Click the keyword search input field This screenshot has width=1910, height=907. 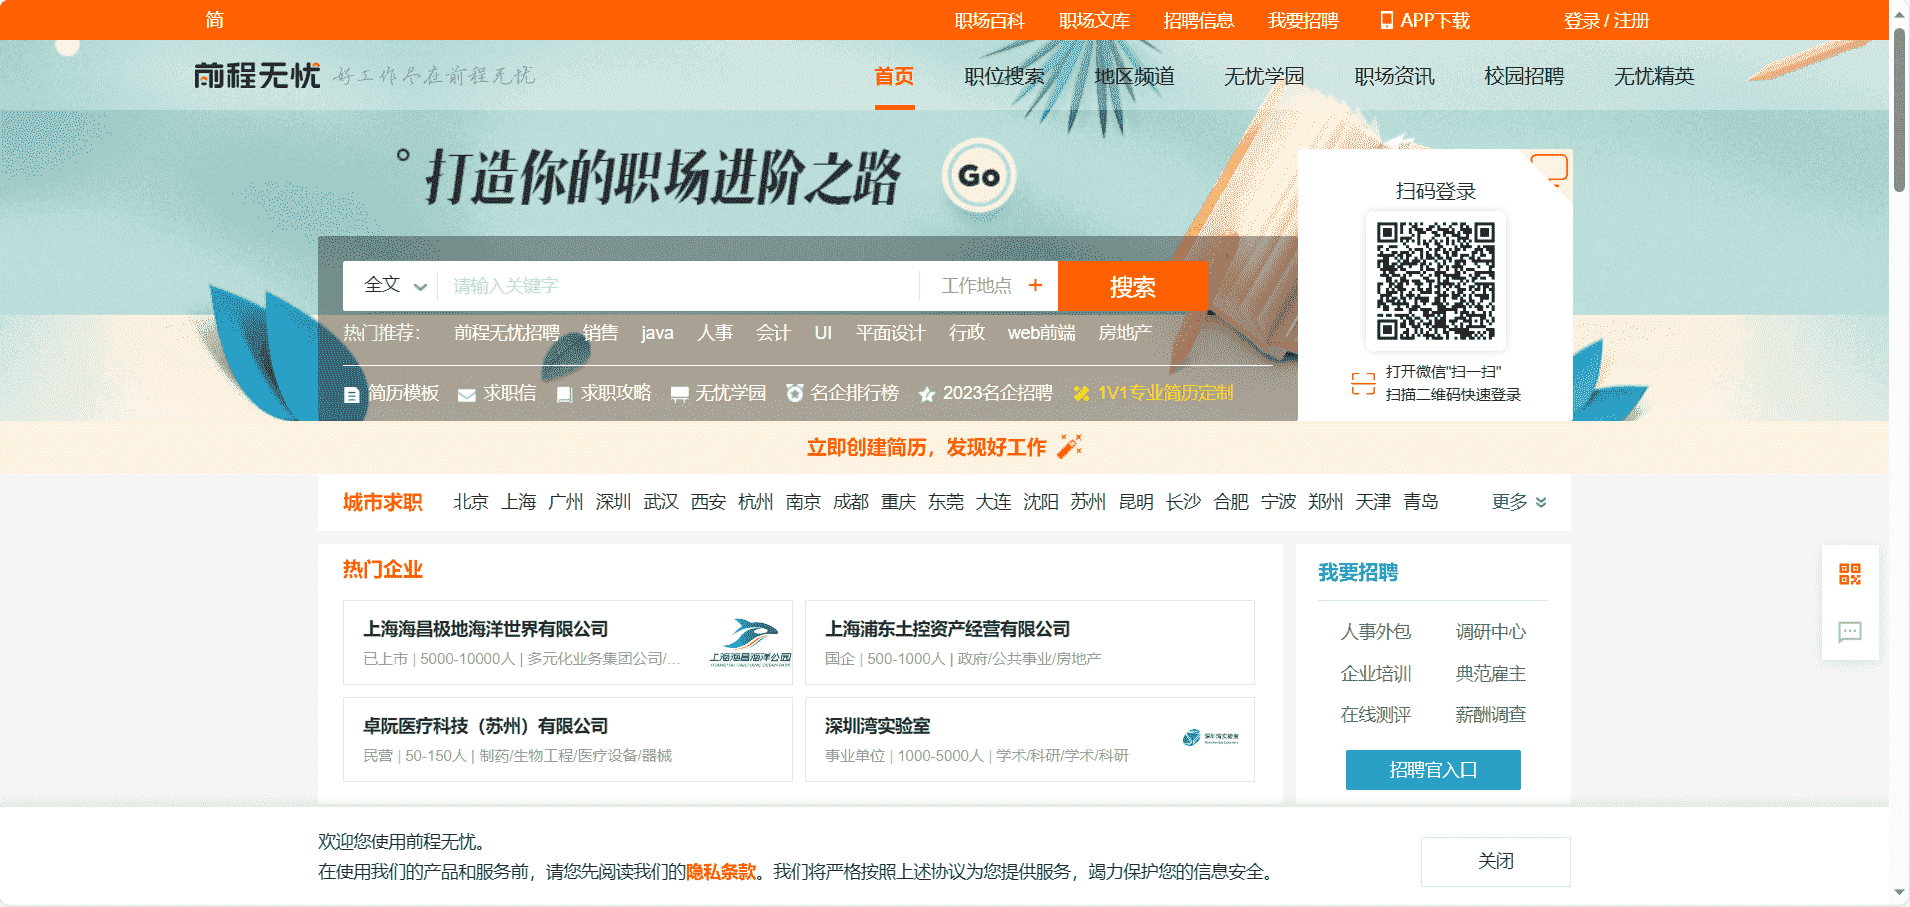(x=680, y=286)
